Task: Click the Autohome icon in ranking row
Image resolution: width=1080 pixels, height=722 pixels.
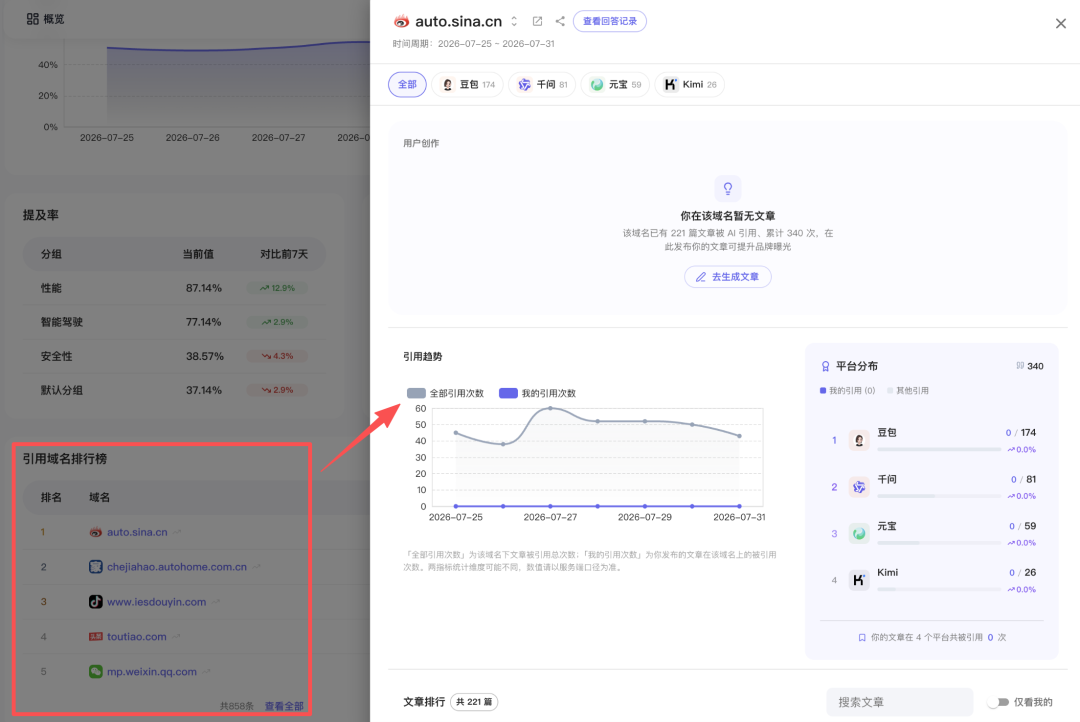Action: pos(96,567)
